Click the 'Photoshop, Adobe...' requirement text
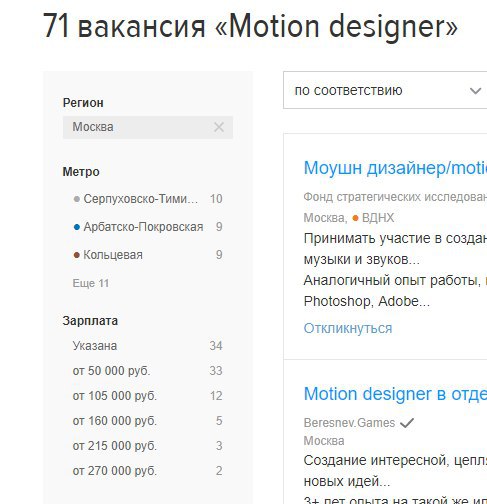 (x=367, y=301)
